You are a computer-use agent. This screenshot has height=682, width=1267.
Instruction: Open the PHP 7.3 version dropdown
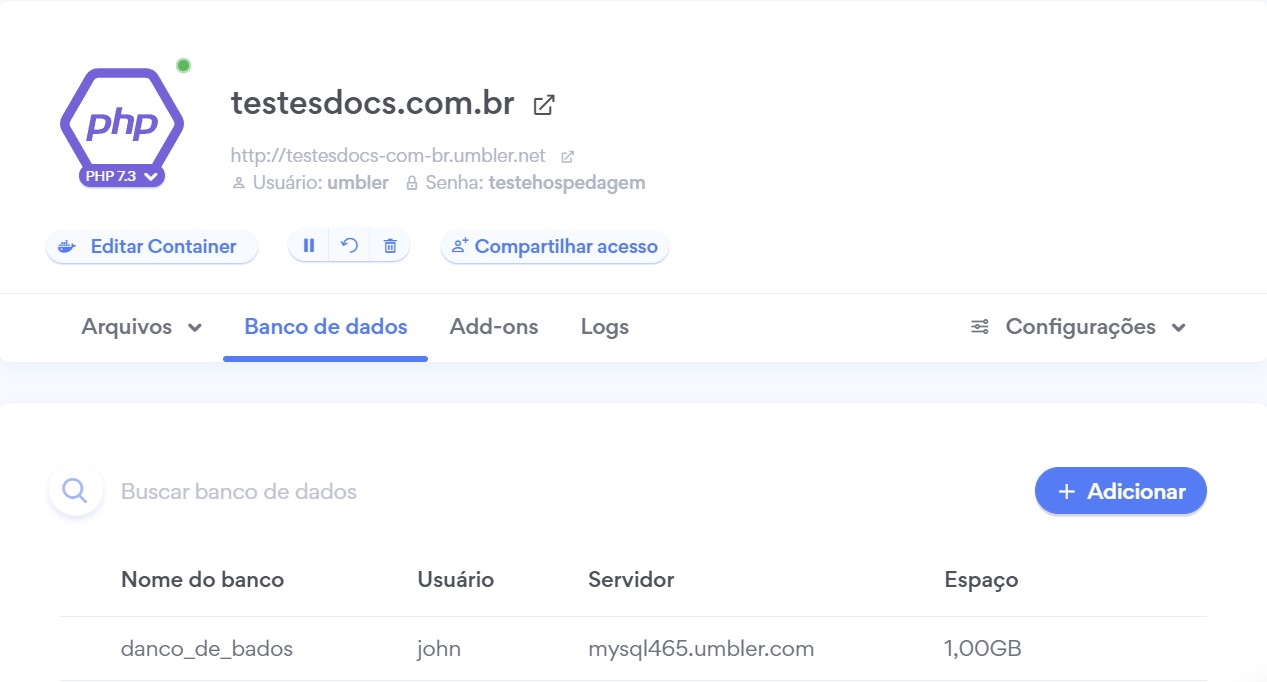point(122,177)
